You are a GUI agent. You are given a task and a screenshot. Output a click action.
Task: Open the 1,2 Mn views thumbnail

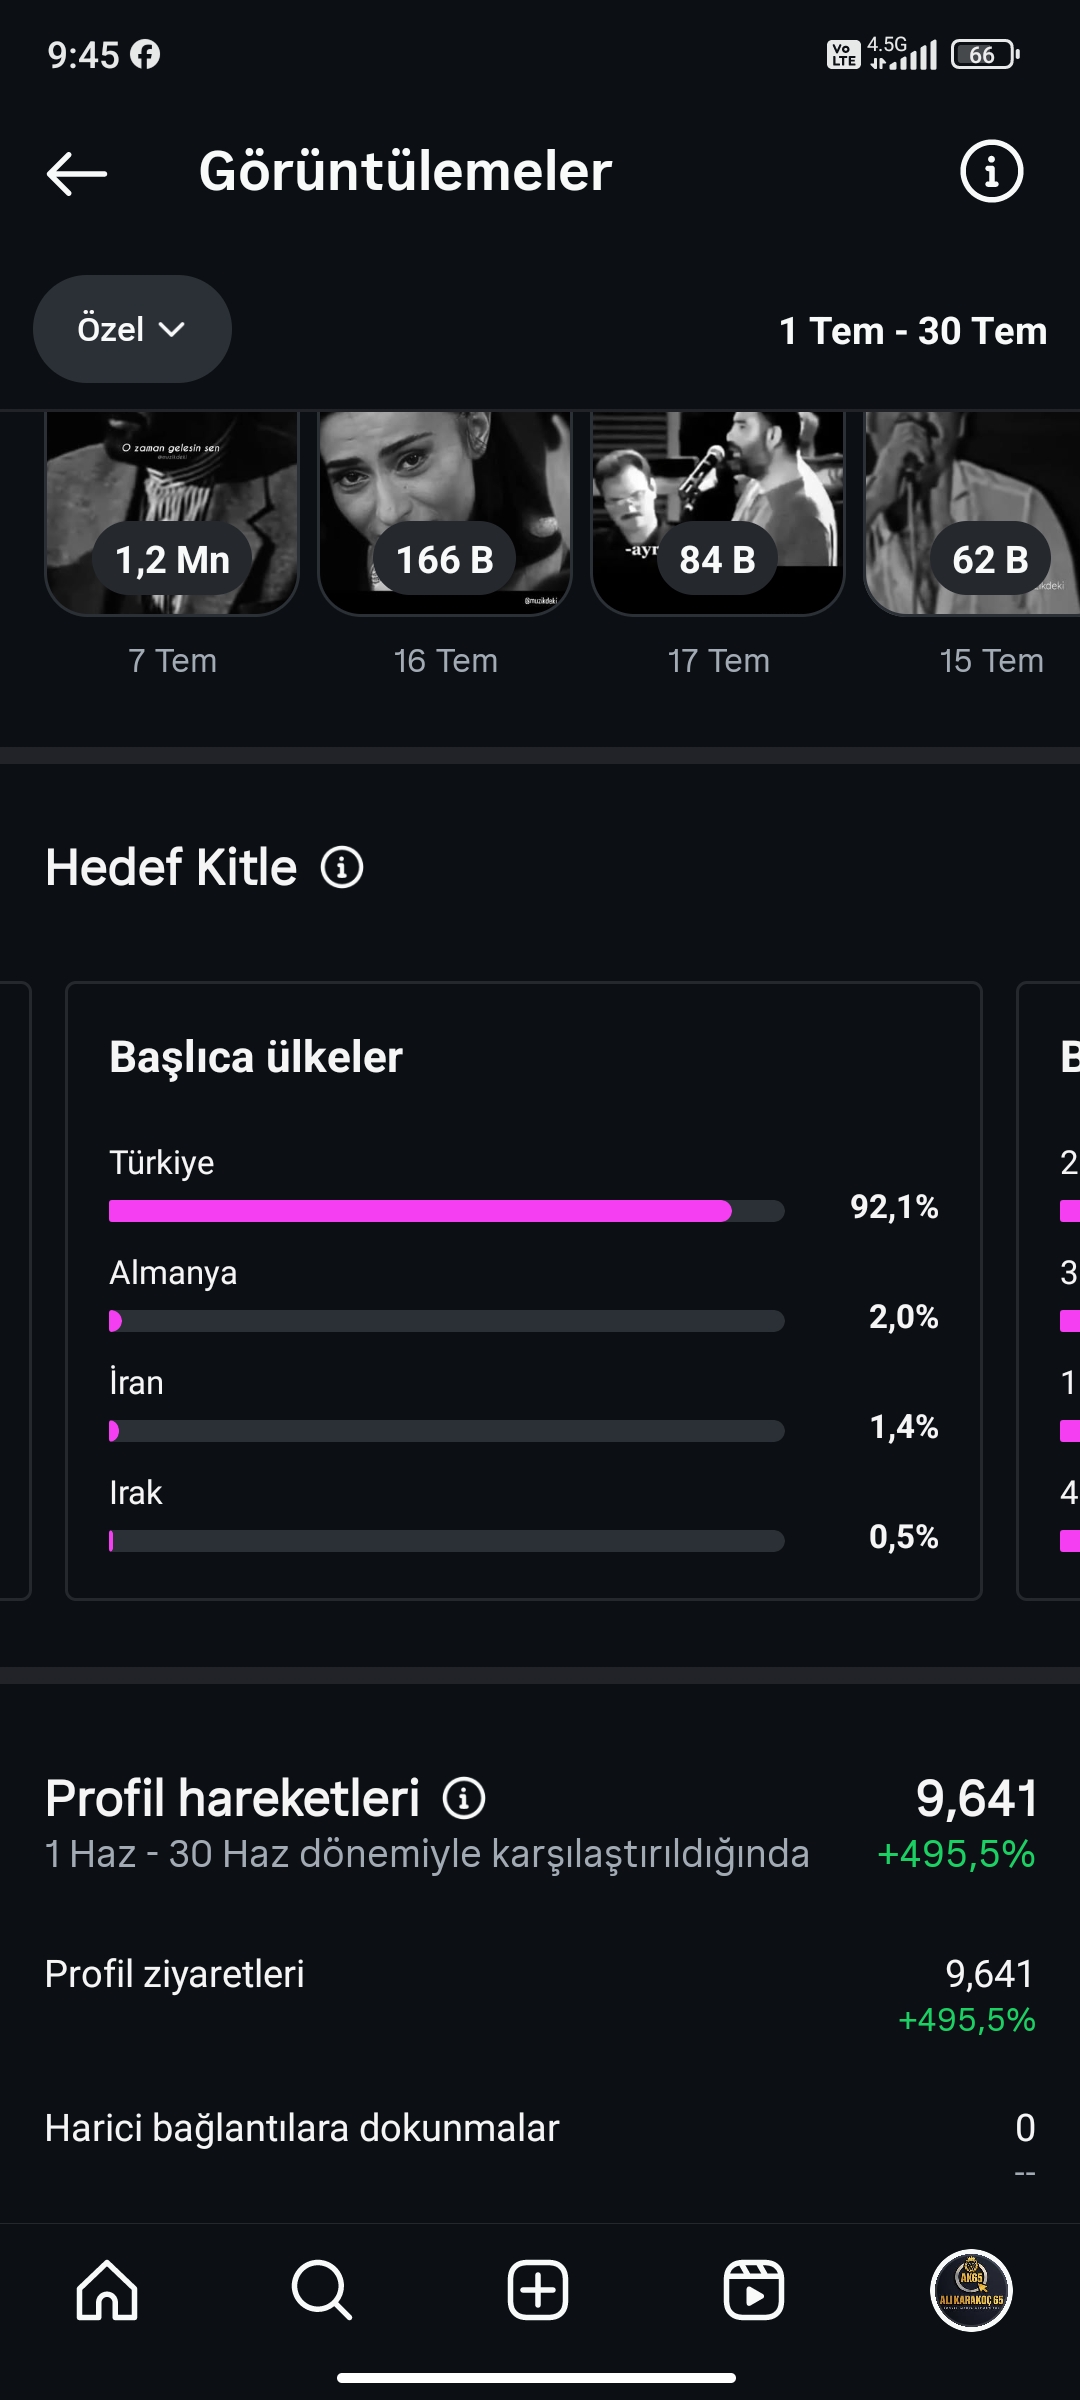pos(172,513)
